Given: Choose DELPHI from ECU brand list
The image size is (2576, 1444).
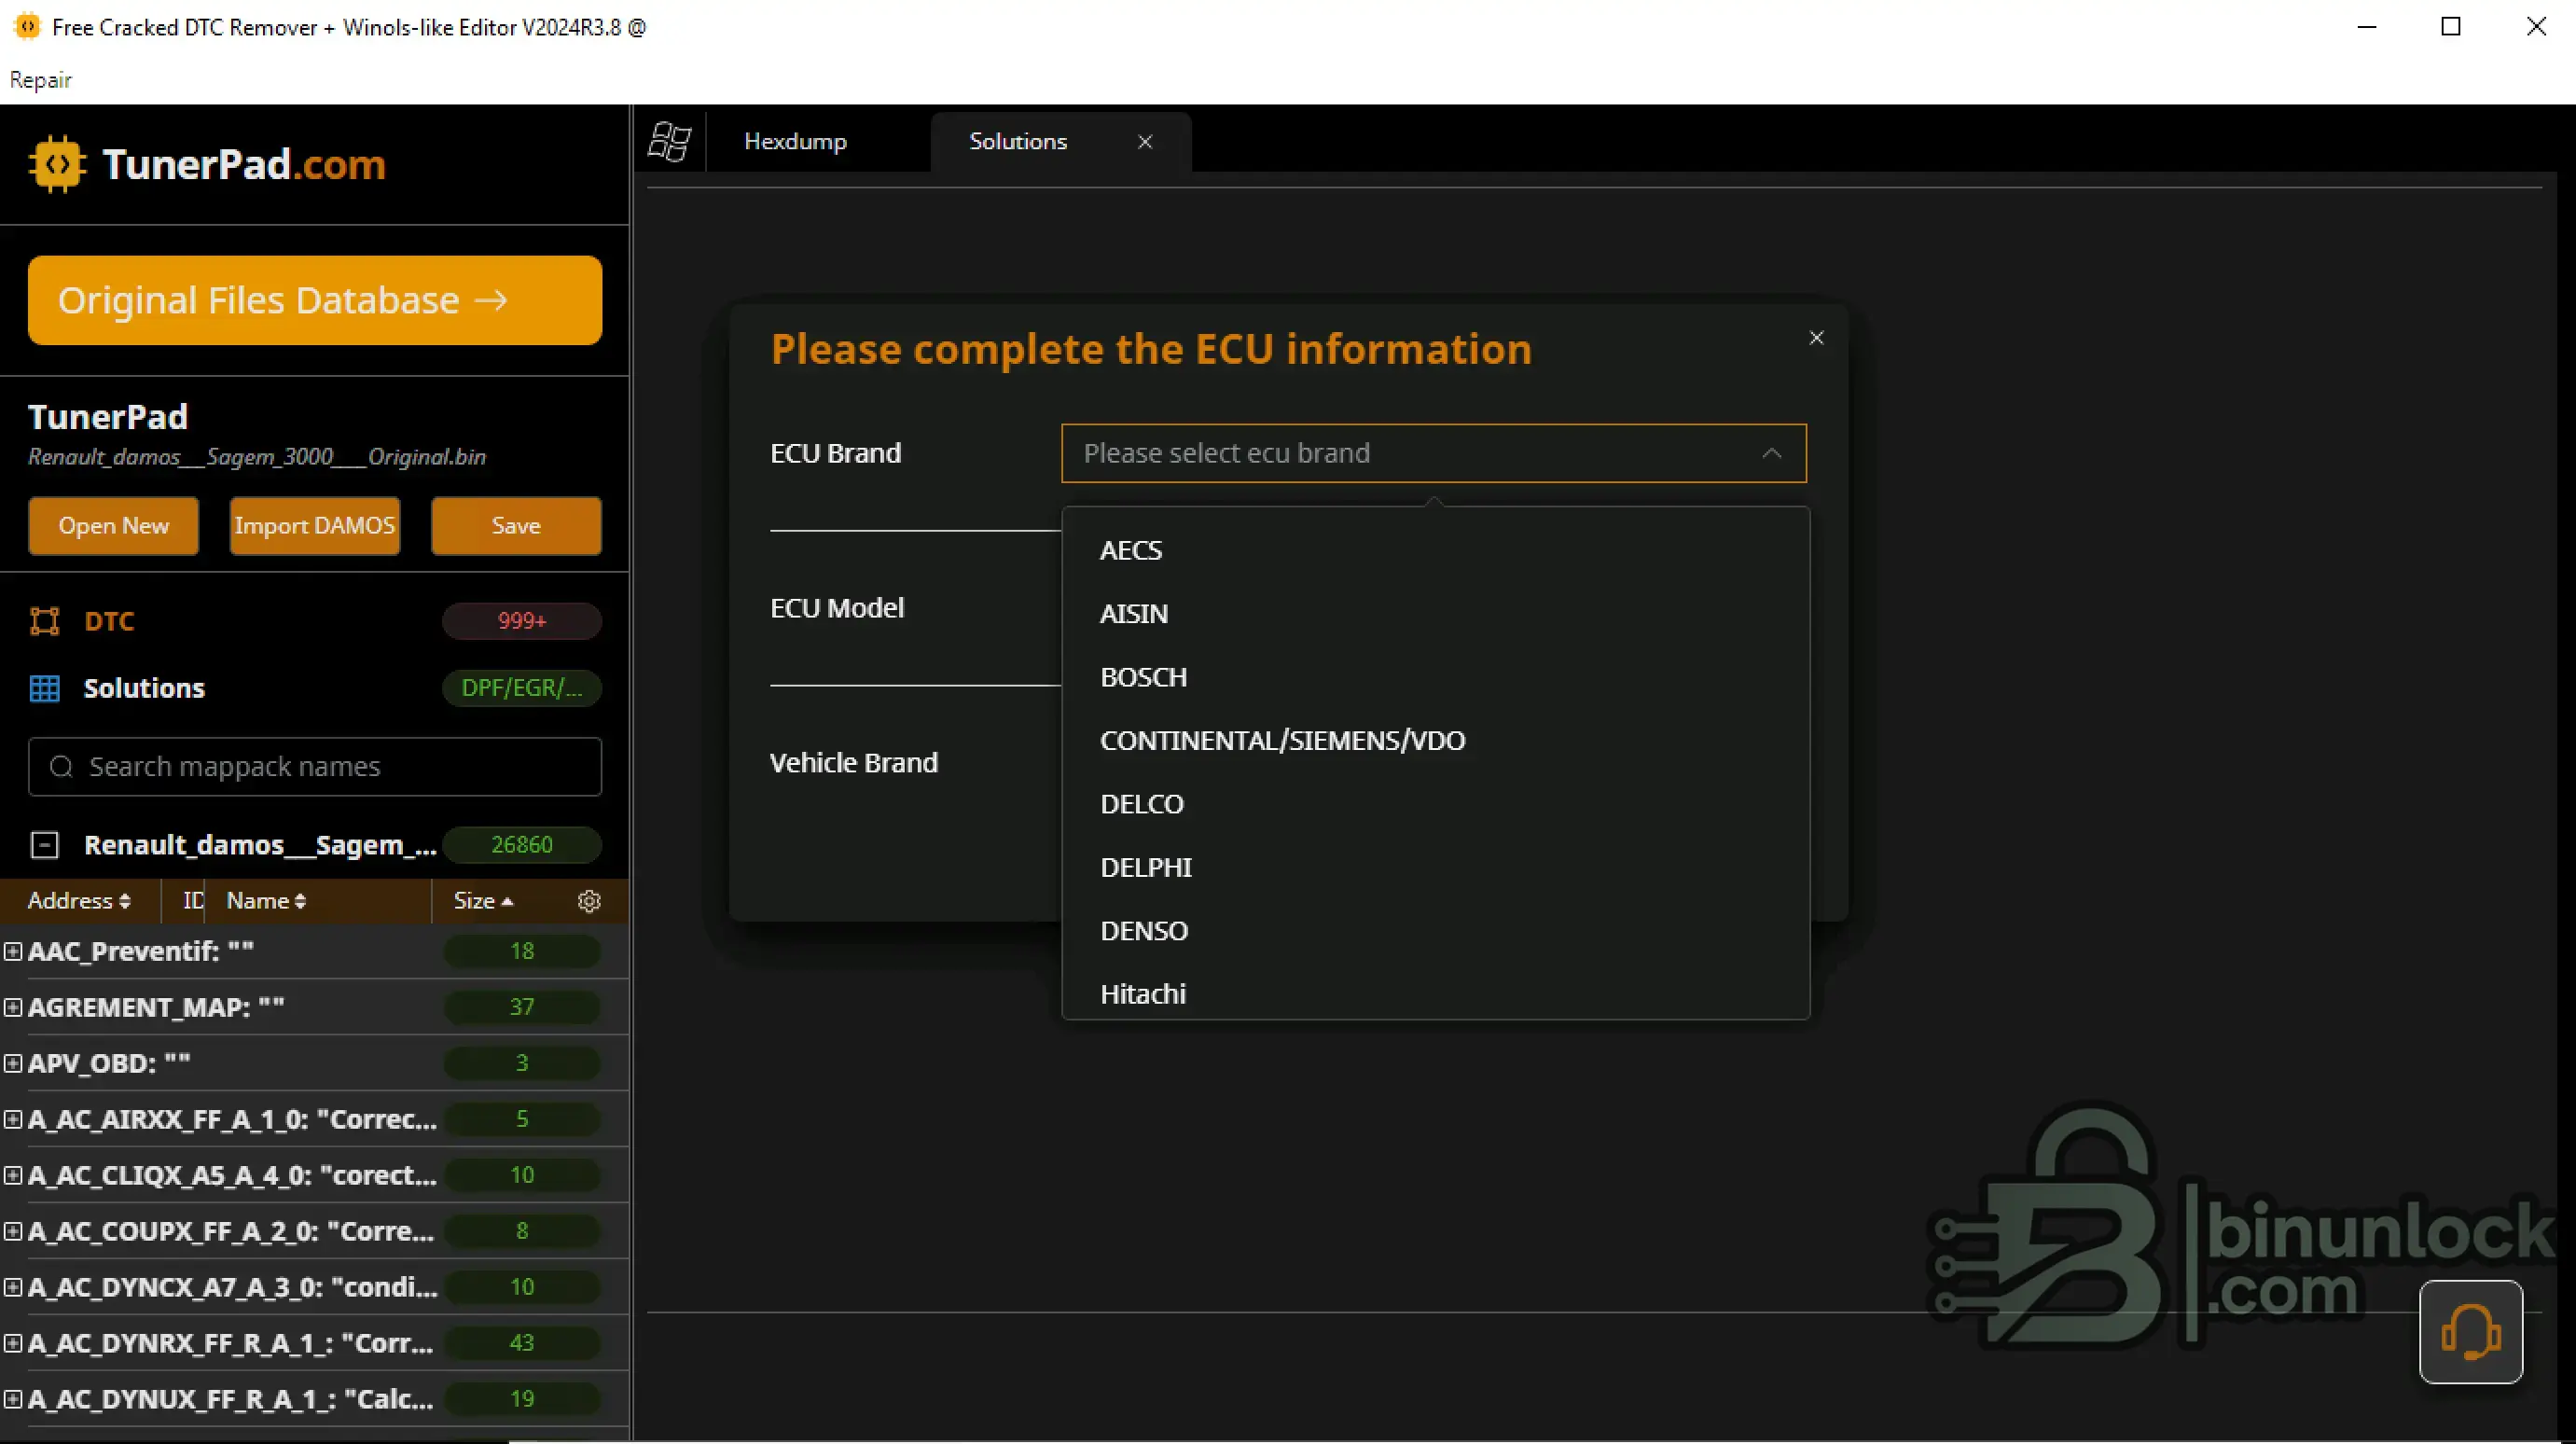Looking at the screenshot, I should tap(1435, 867).
